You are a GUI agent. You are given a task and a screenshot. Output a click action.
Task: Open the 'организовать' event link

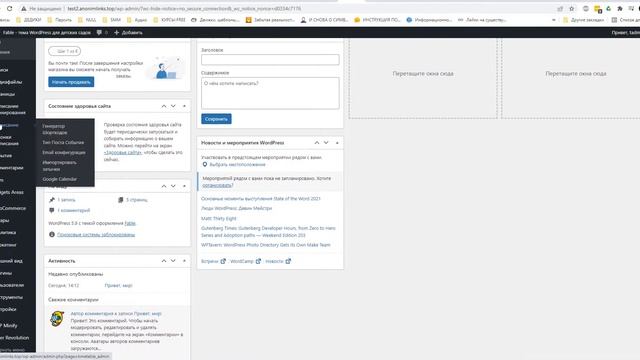[x=217, y=185]
